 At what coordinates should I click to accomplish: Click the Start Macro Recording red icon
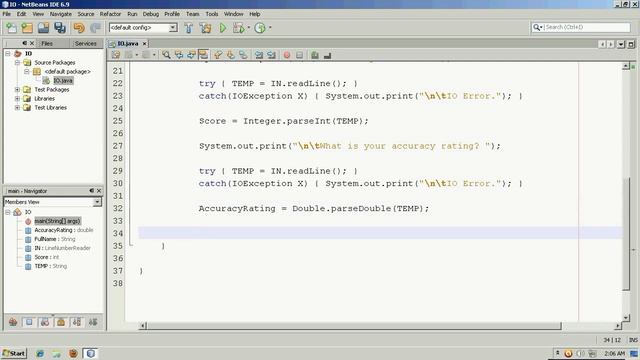(287, 55)
